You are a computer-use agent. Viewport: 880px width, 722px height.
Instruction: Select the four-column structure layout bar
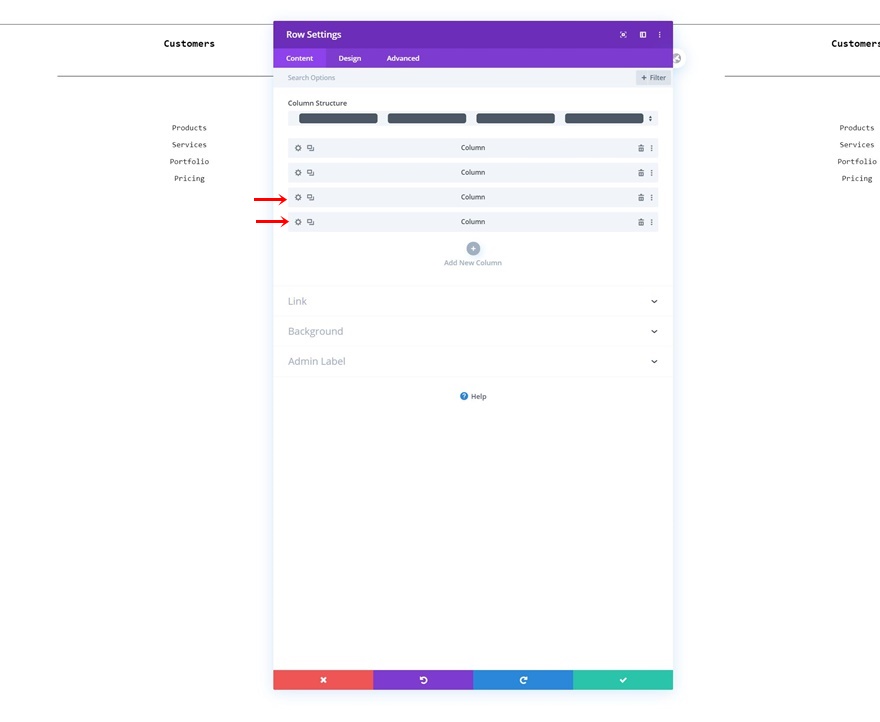coord(471,118)
